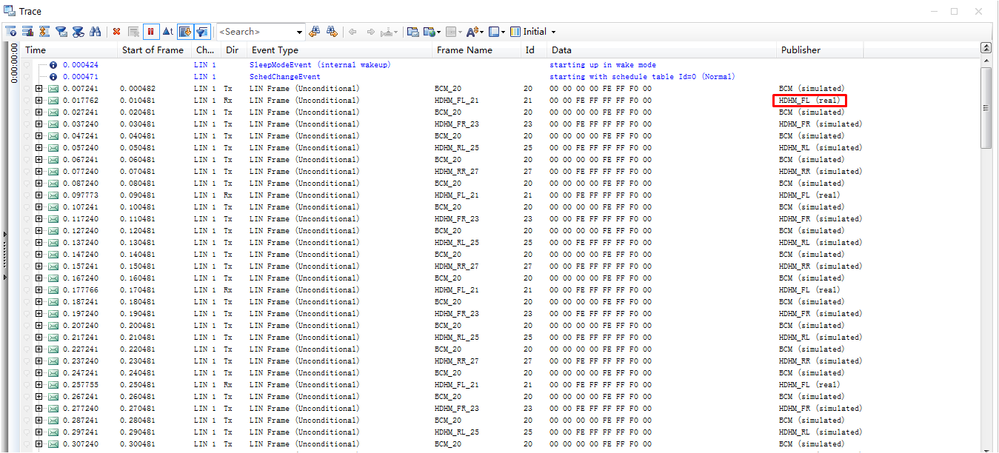This screenshot has height=453, width=999.
Task: Select 'HDHM_FL (real)' in row 0.017762
Action: [809, 101]
